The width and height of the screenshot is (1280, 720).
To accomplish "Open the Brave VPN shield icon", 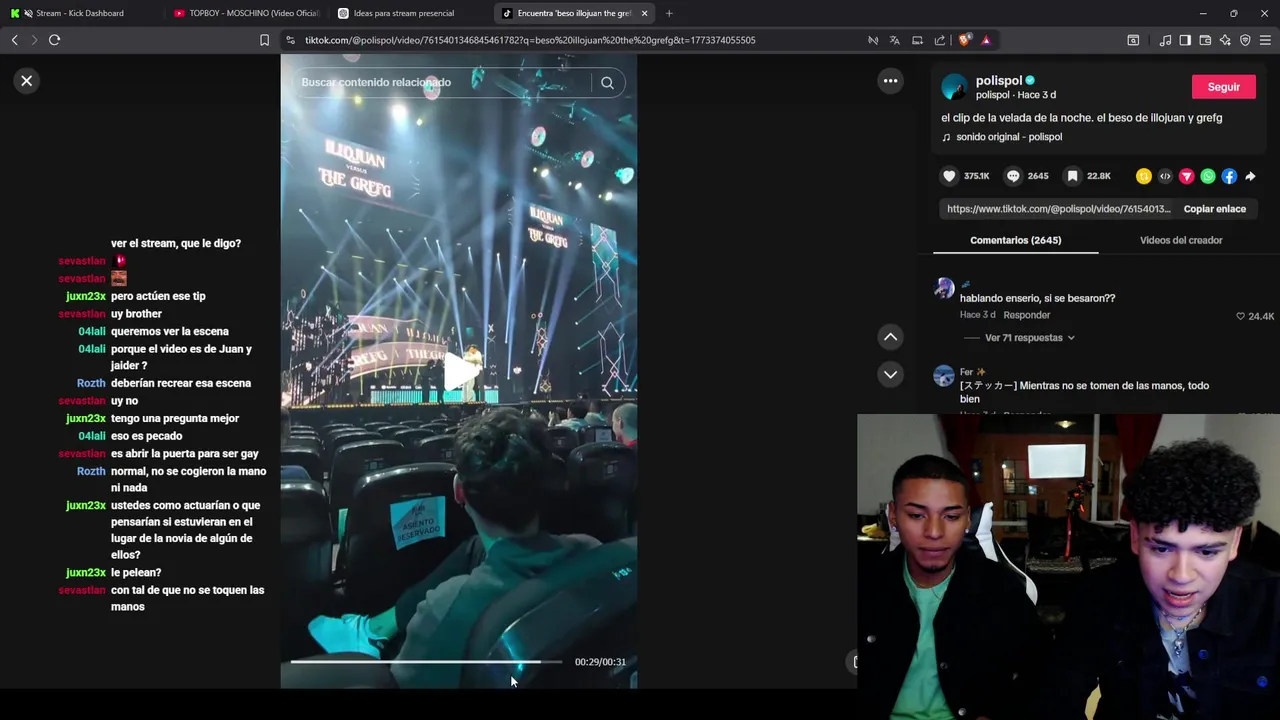I will click(1245, 40).
